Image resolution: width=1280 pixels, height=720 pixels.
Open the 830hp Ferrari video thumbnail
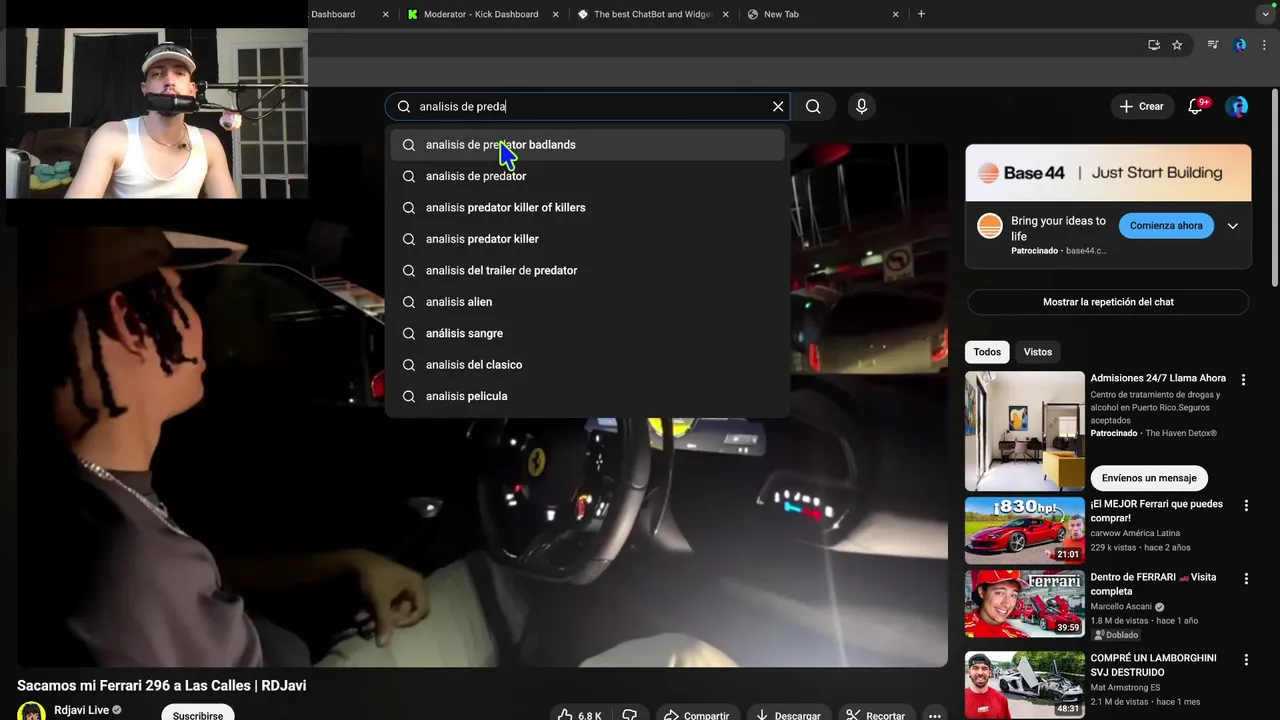[1024, 530]
